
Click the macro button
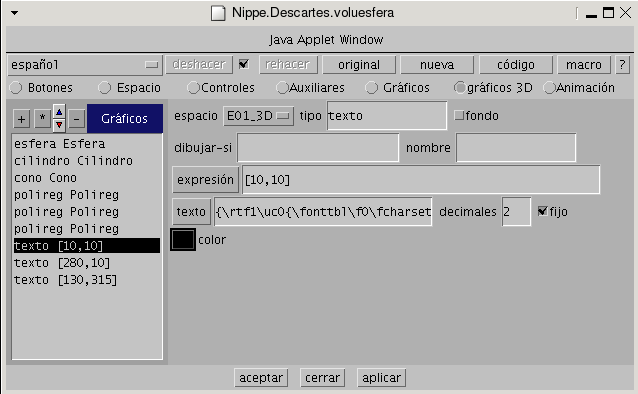584,65
